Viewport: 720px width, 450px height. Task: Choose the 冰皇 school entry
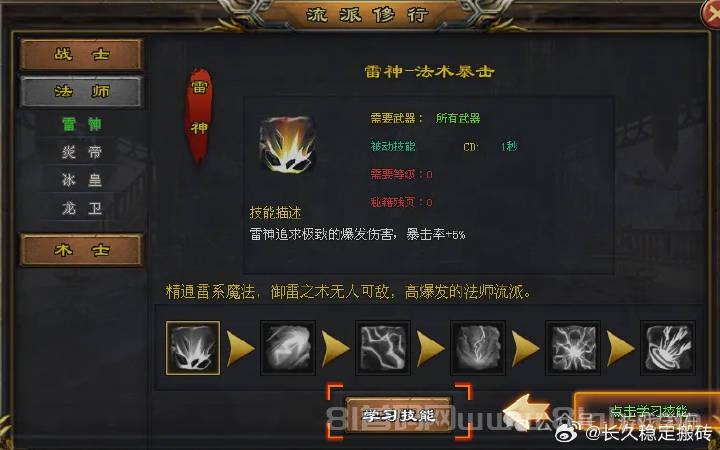82,180
